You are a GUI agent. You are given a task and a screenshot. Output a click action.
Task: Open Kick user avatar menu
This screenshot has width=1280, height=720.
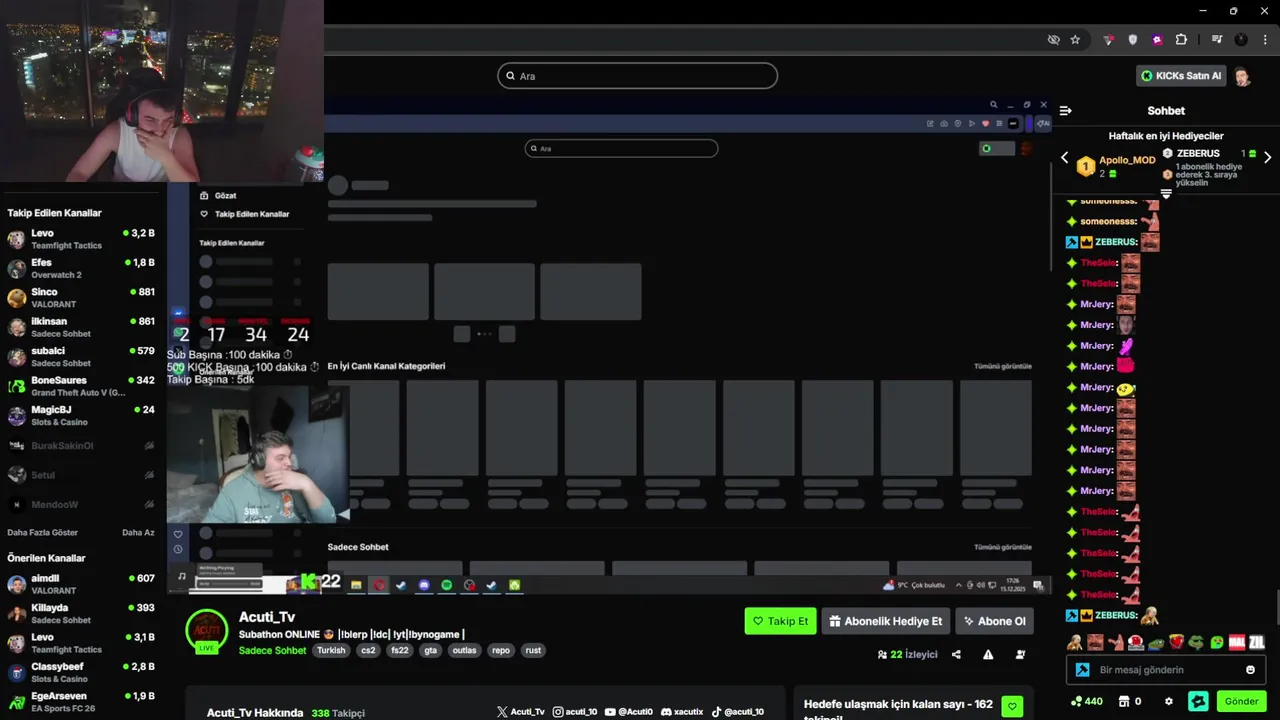[x=1242, y=76]
